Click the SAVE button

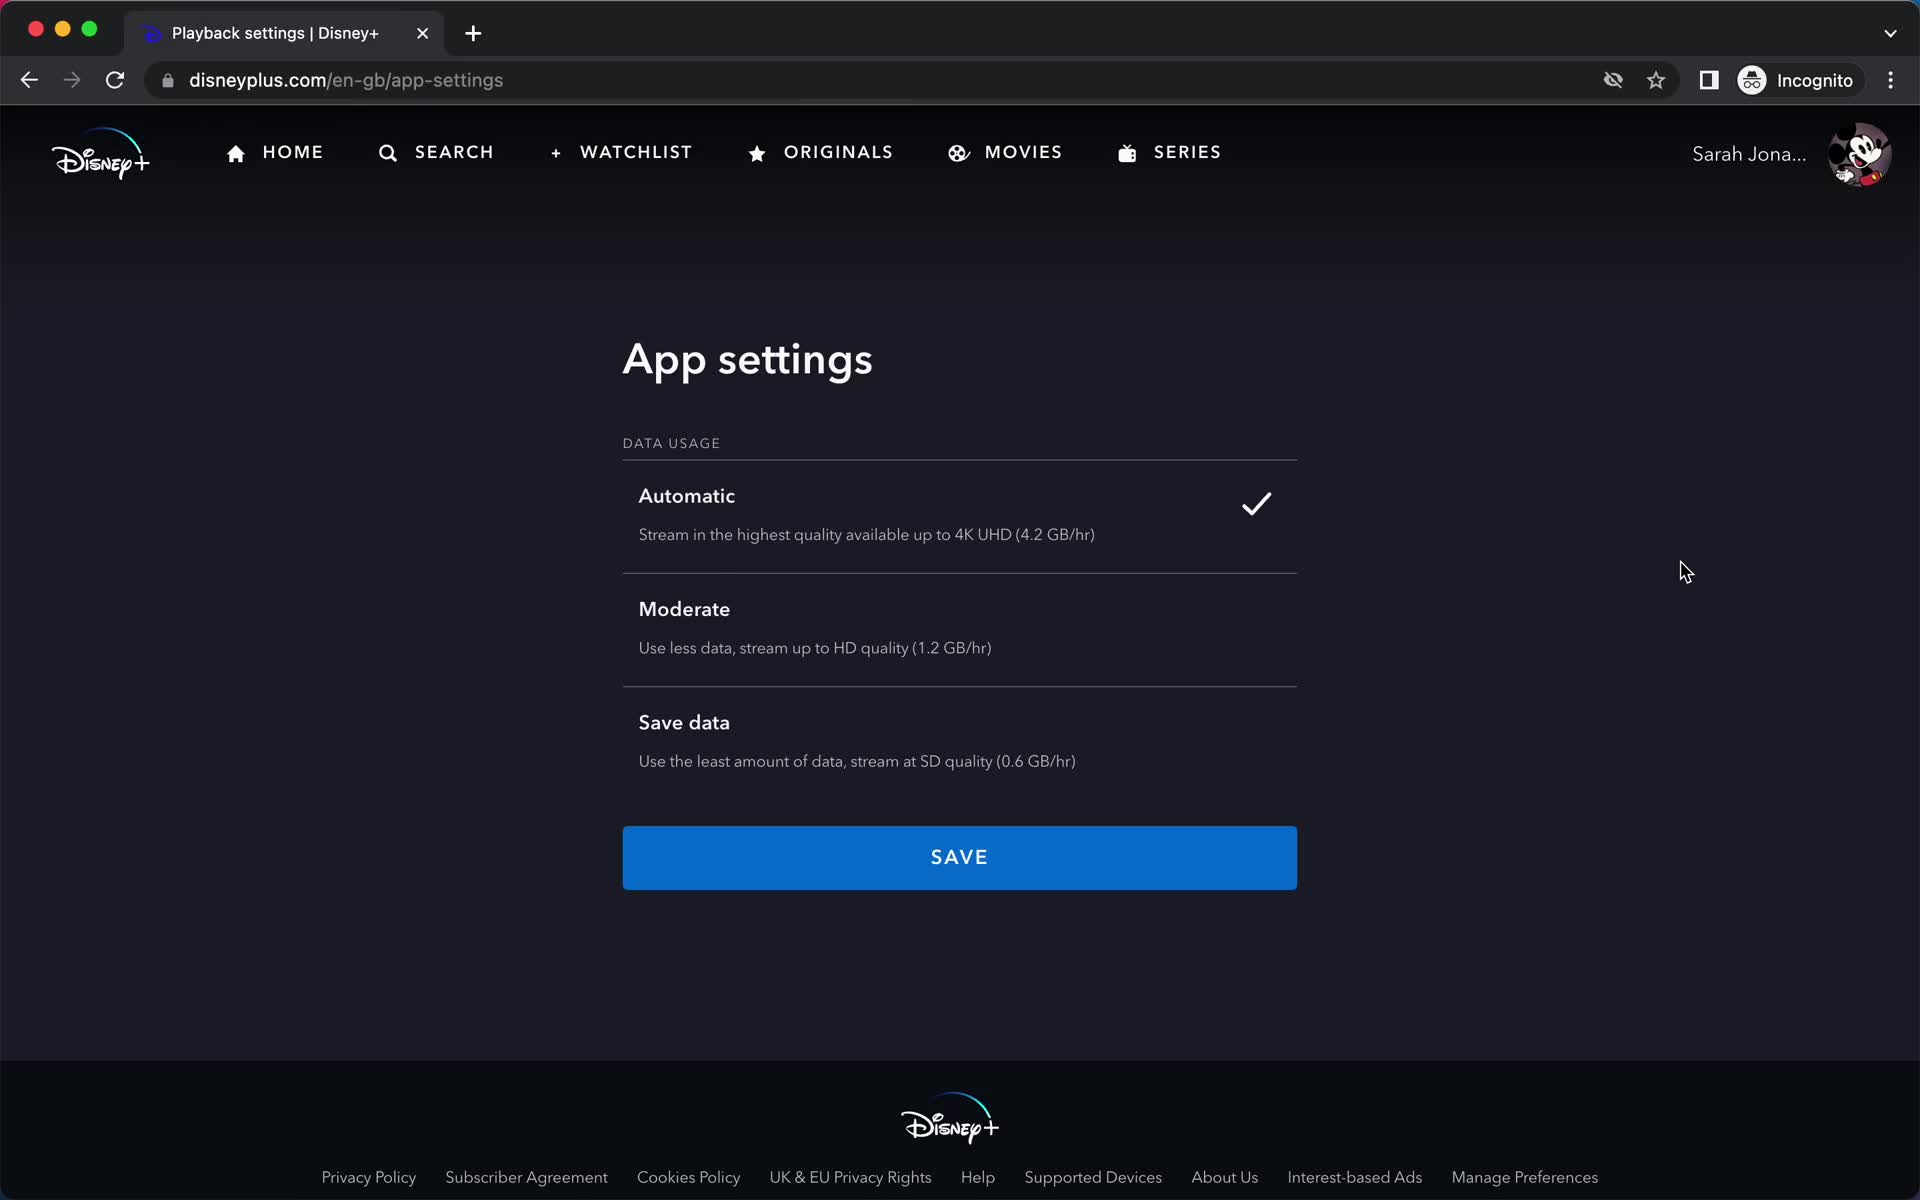click(959, 857)
